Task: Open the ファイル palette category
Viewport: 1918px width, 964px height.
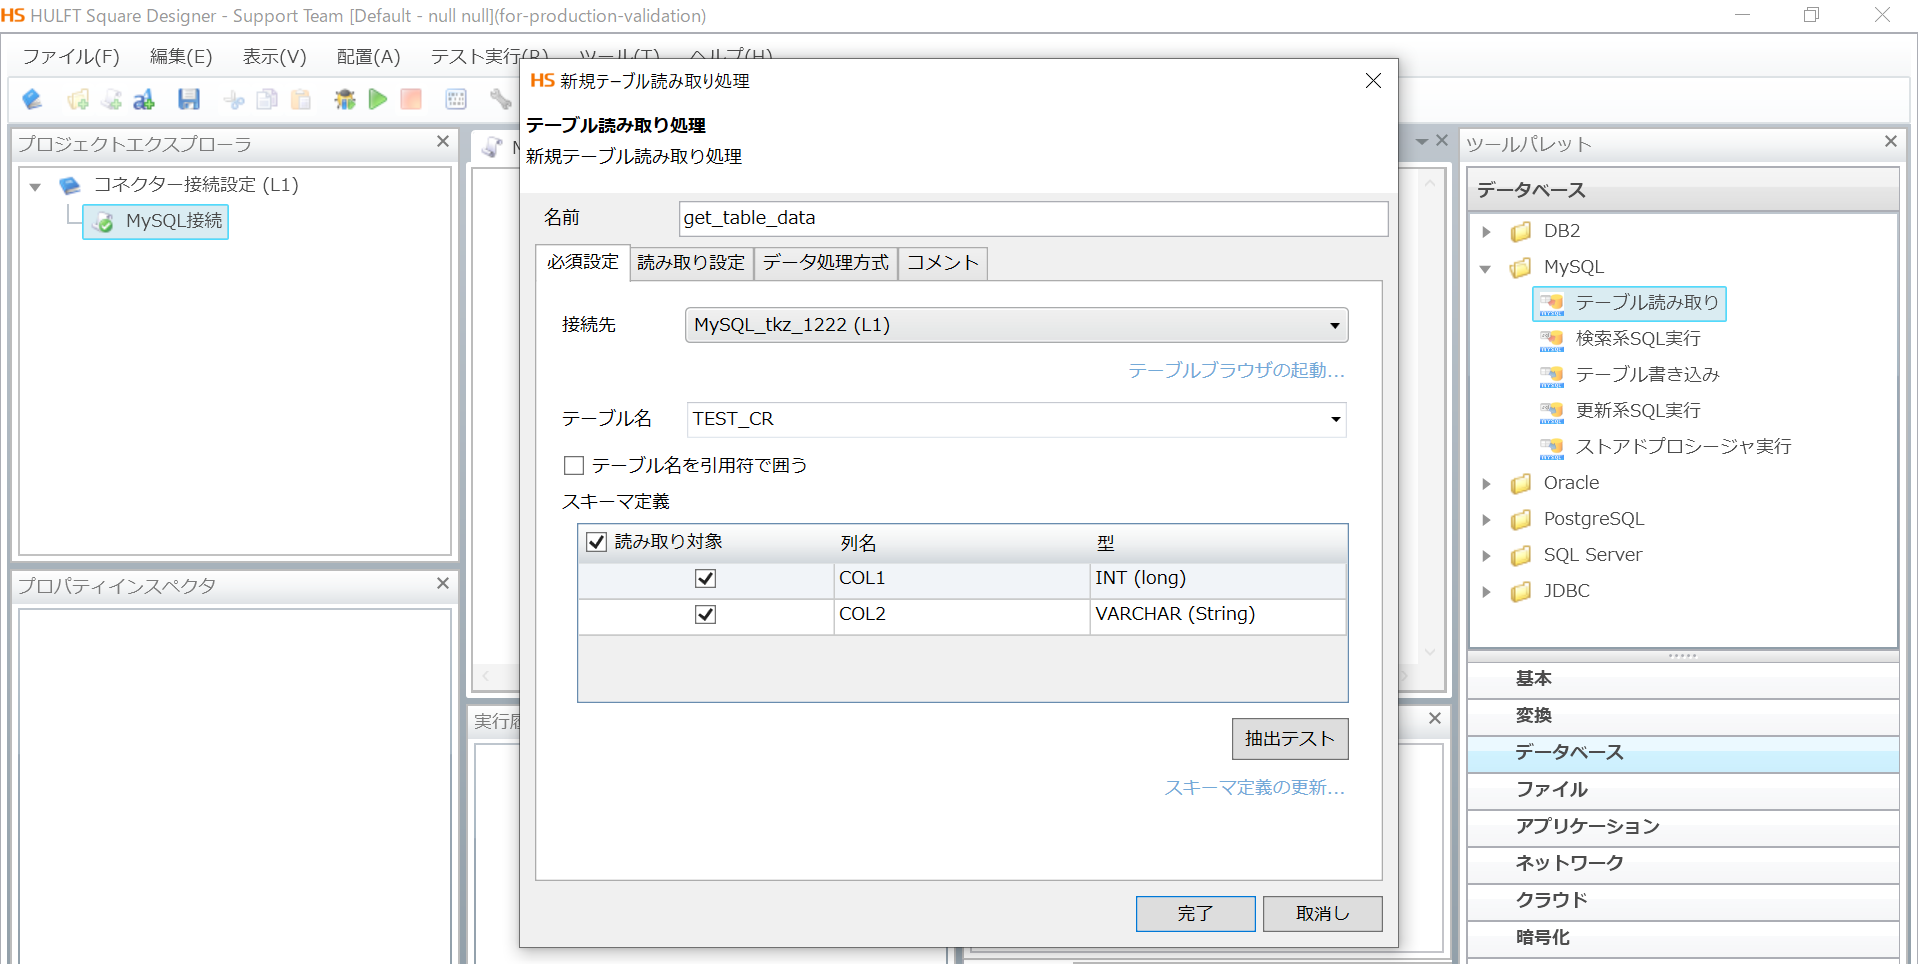Action: coord(1683,790)
